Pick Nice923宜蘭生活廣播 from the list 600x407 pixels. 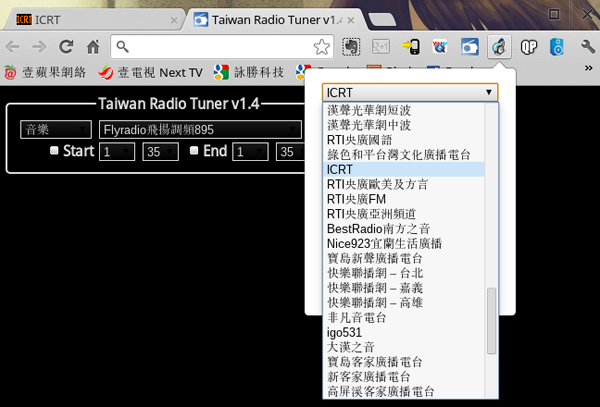coord(404,243)
